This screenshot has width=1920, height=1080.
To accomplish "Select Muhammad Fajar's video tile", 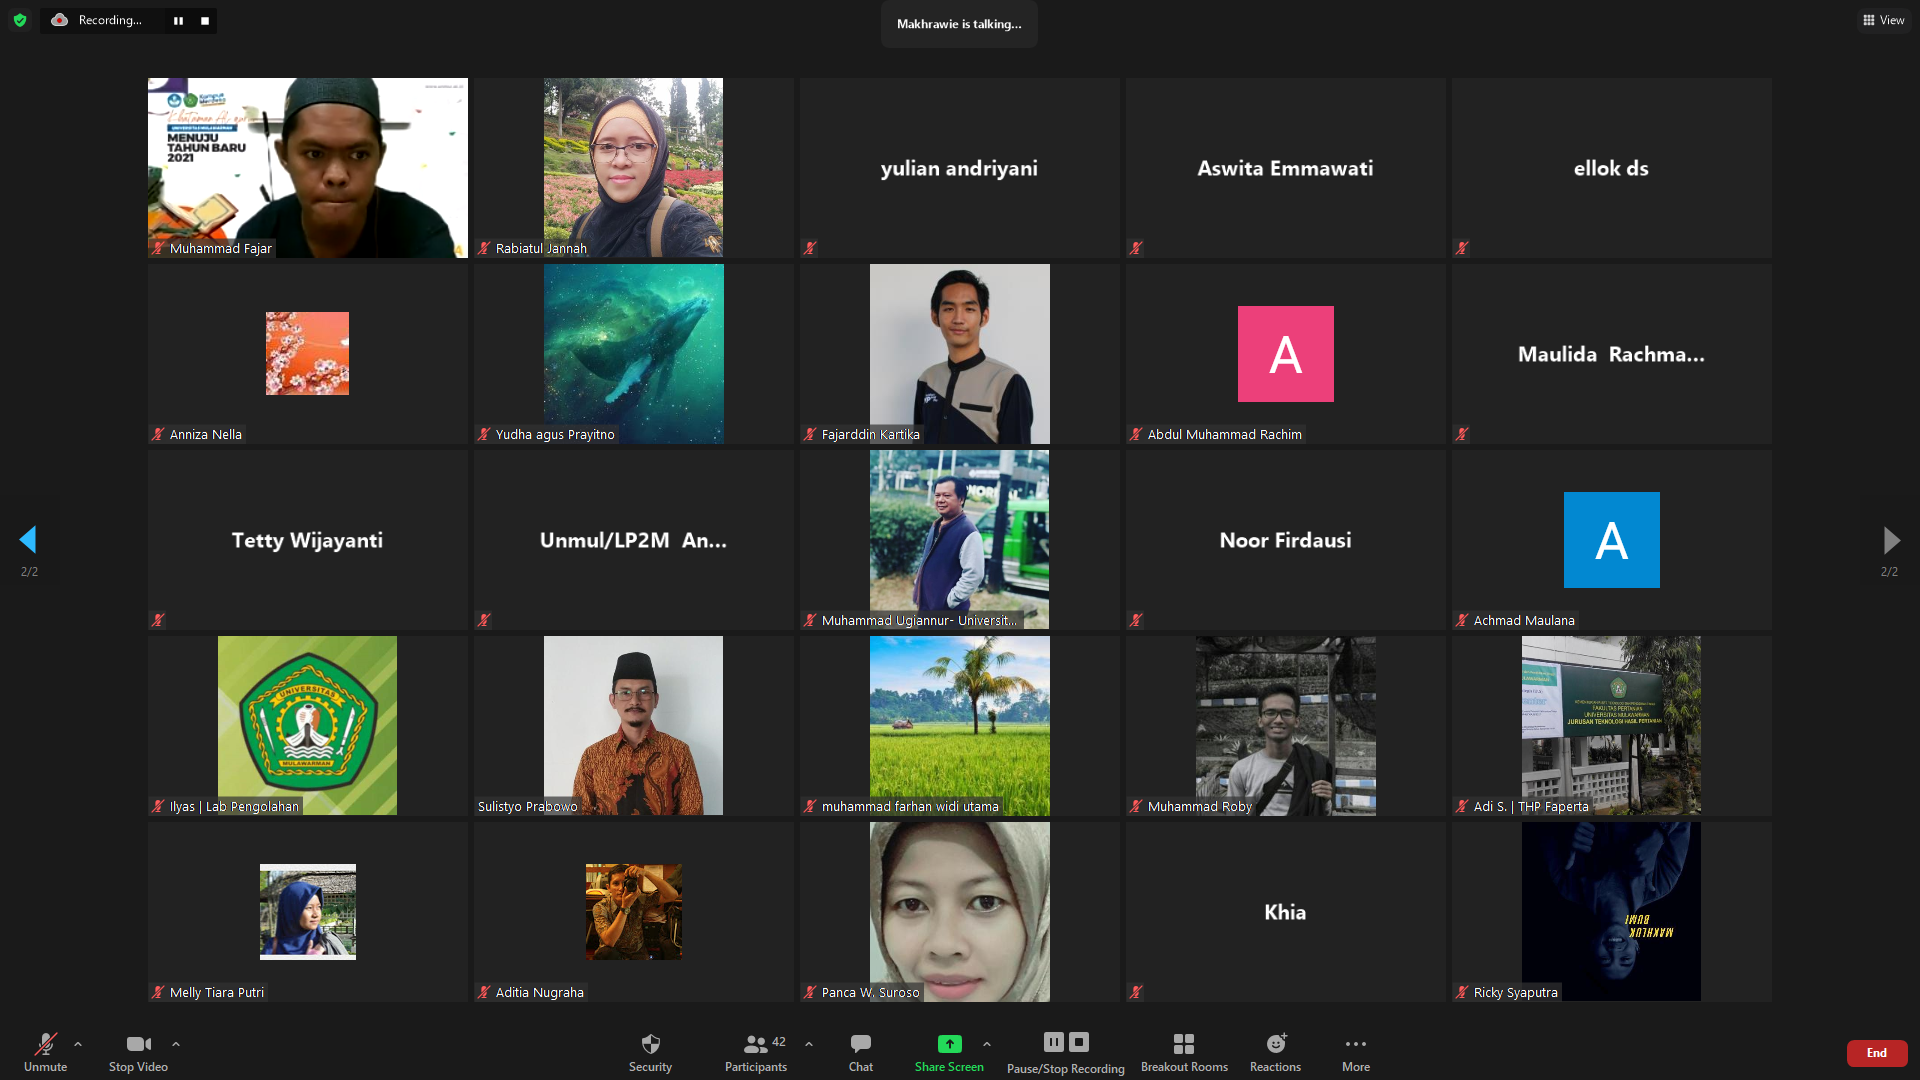I will point(308,168).
